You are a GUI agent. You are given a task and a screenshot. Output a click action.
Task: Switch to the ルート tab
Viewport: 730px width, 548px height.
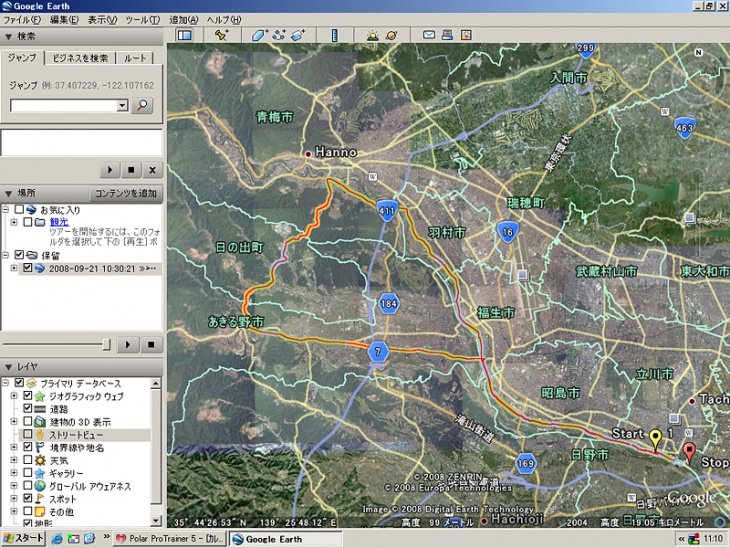(x=135, y=58)
